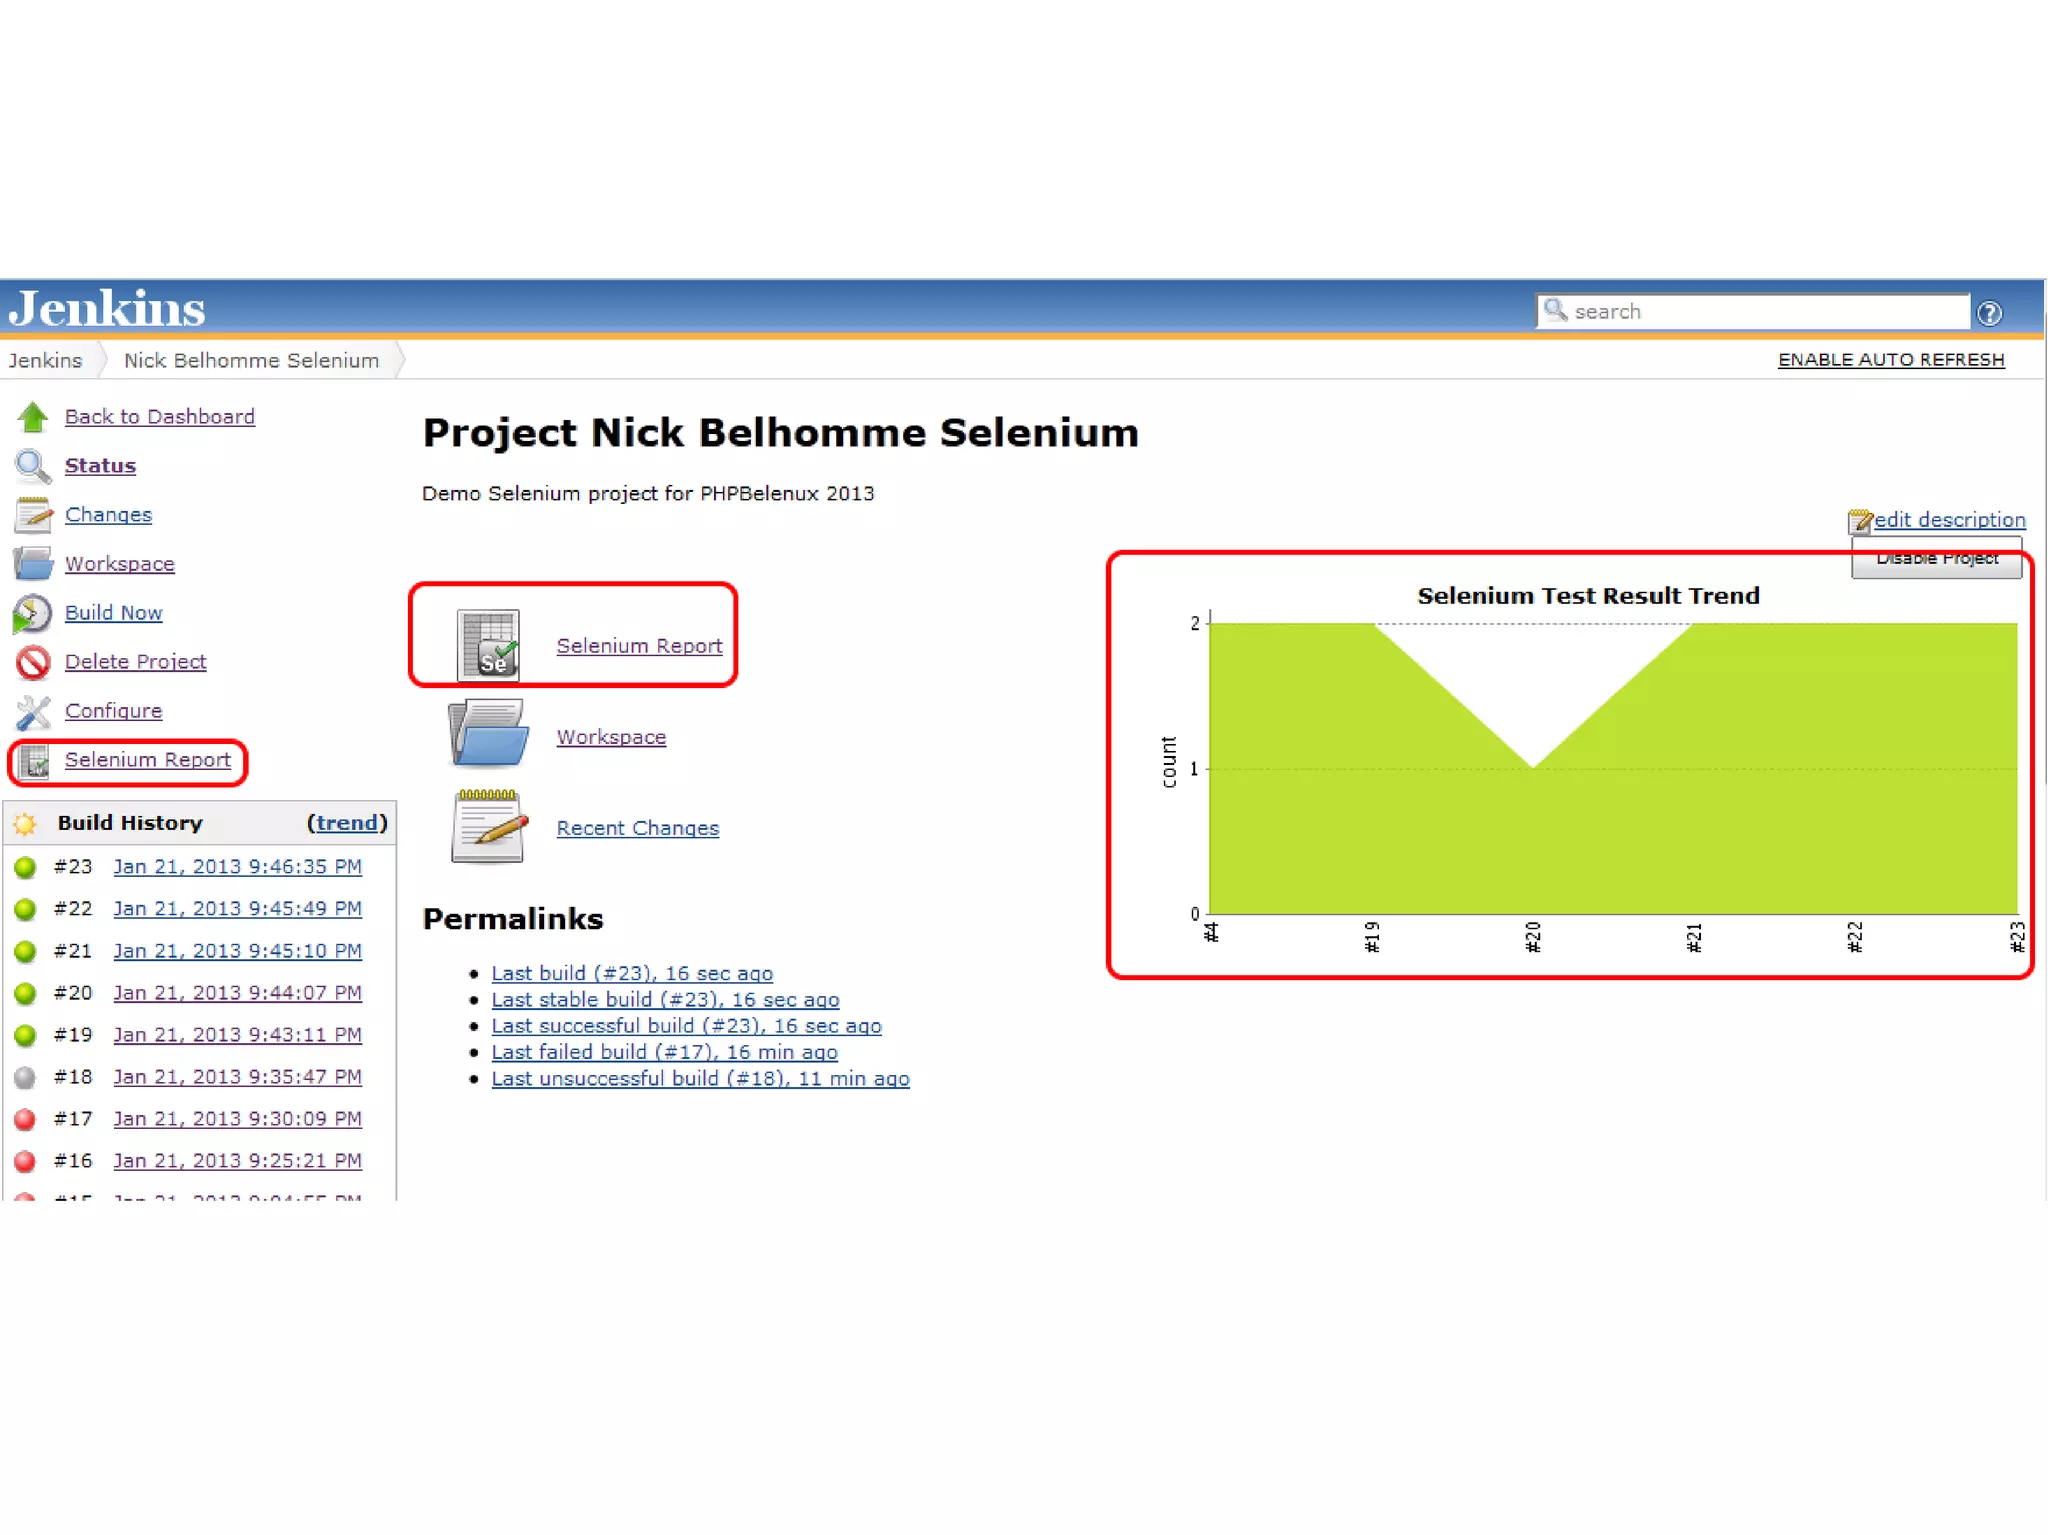Screen dimensions: 2048x1535
Task: Select Selenium Report in the sidebar menu
Action: (147, 760)
